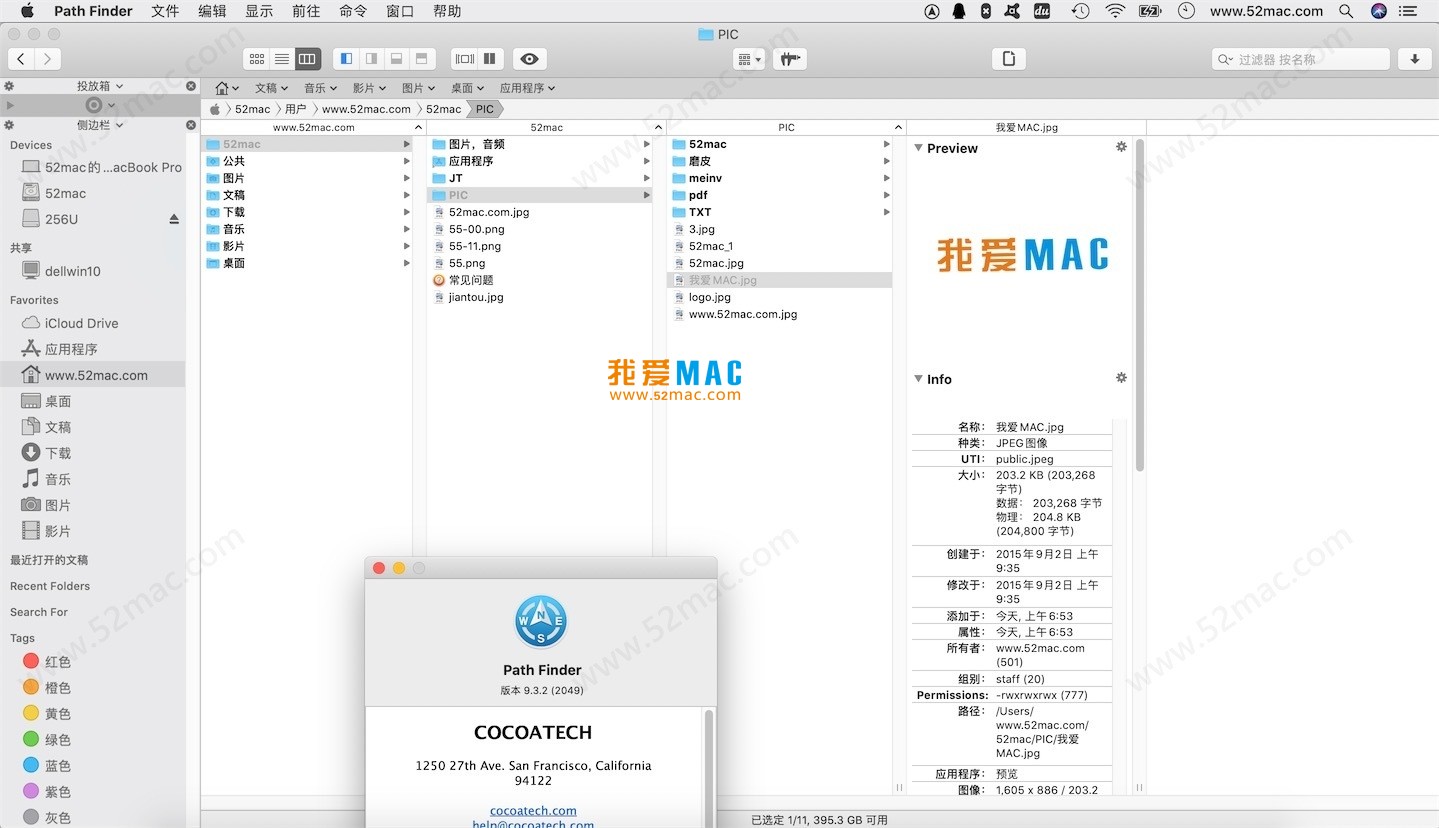Expand the 公共 folder in the first column
Screen dimensions: 1439x828
(x=407, y=161)
